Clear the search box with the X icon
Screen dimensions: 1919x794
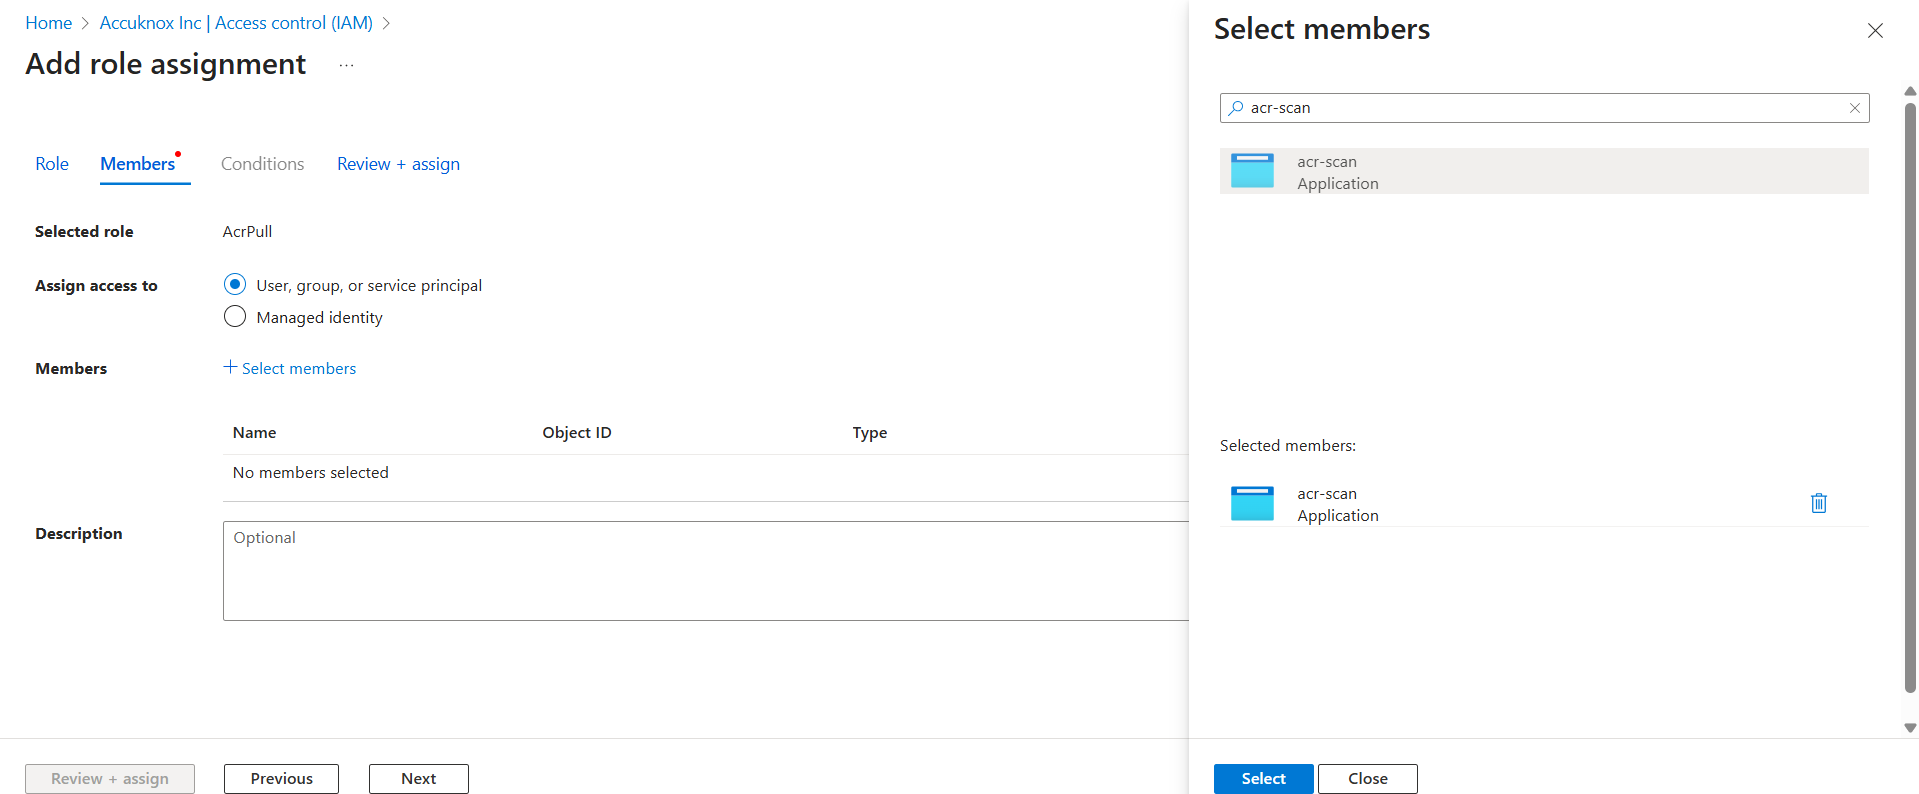click(x=1854, y=108)
